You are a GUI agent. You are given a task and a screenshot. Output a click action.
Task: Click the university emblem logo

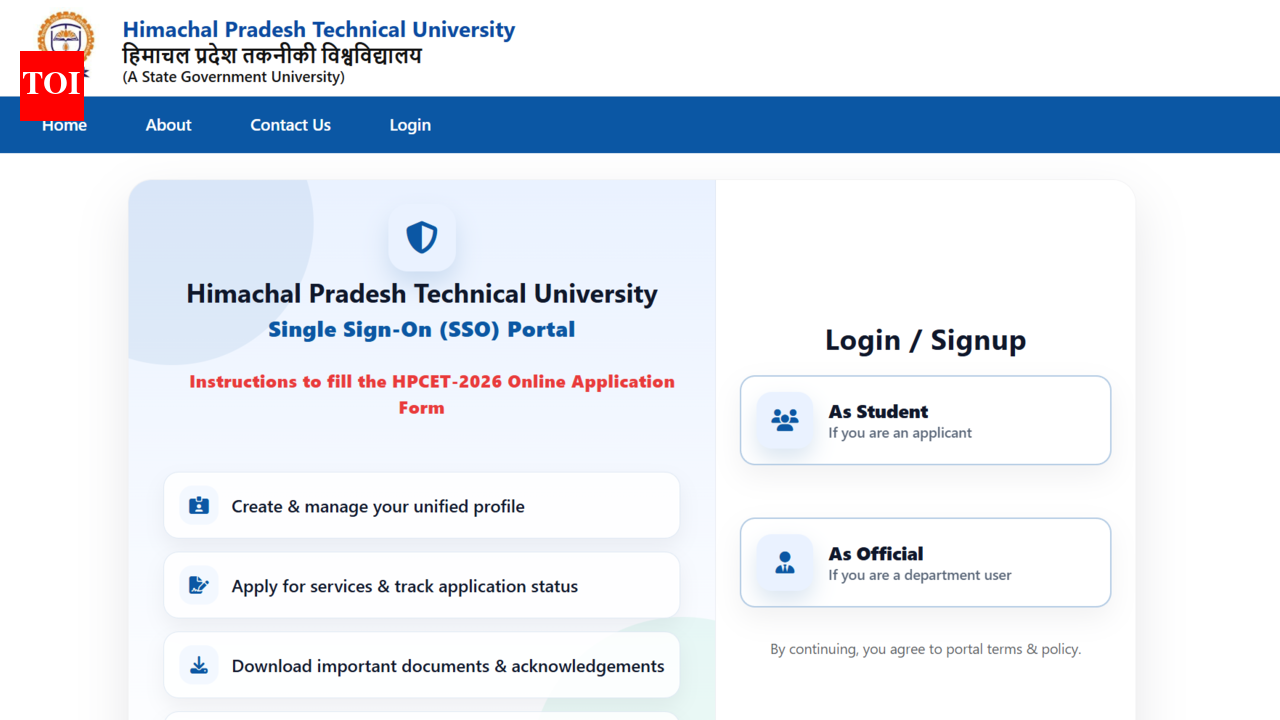click(x=66, y=40)
